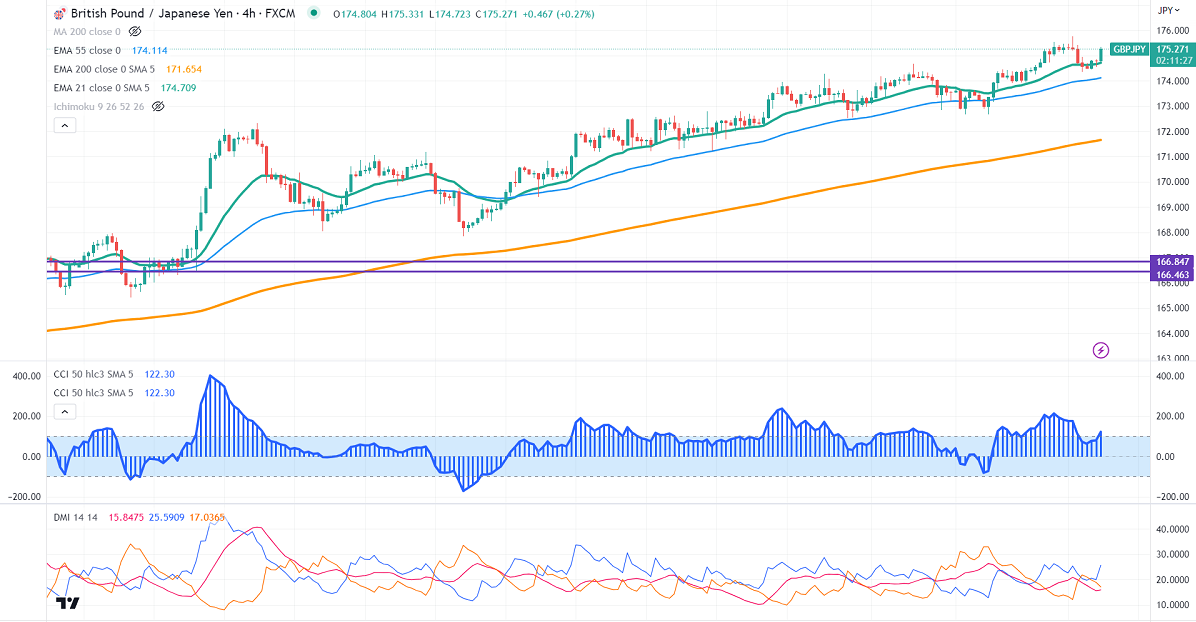Click the current price 175.271 axis label
This screenshot has width=1196, height=622.
(1172, 49)
